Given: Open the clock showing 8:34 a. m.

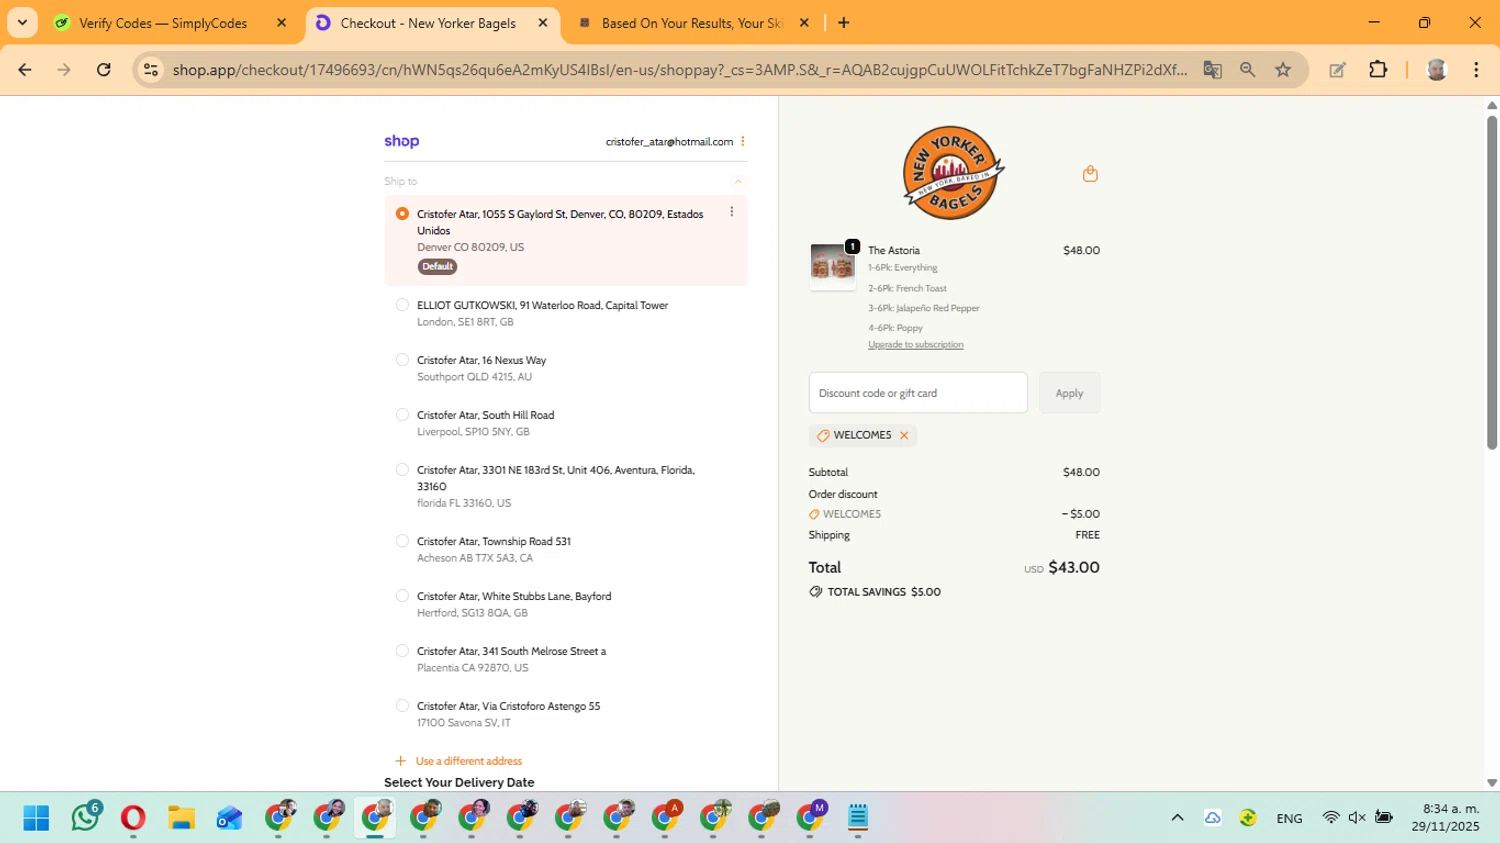Looking at the screenshot, I should 1446,817.
